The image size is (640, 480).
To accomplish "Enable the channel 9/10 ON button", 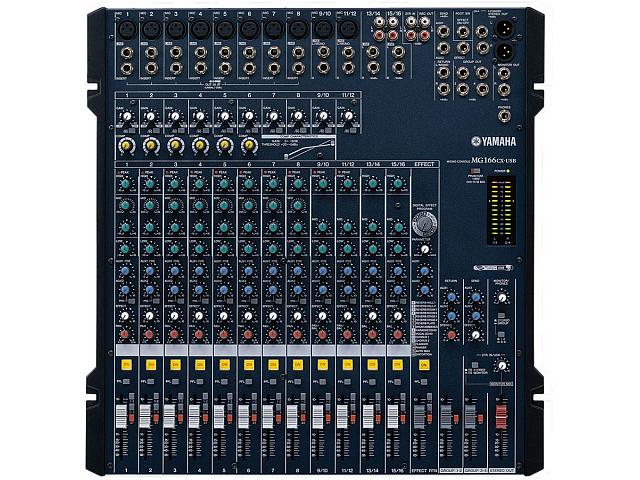I will pos(322,365).
